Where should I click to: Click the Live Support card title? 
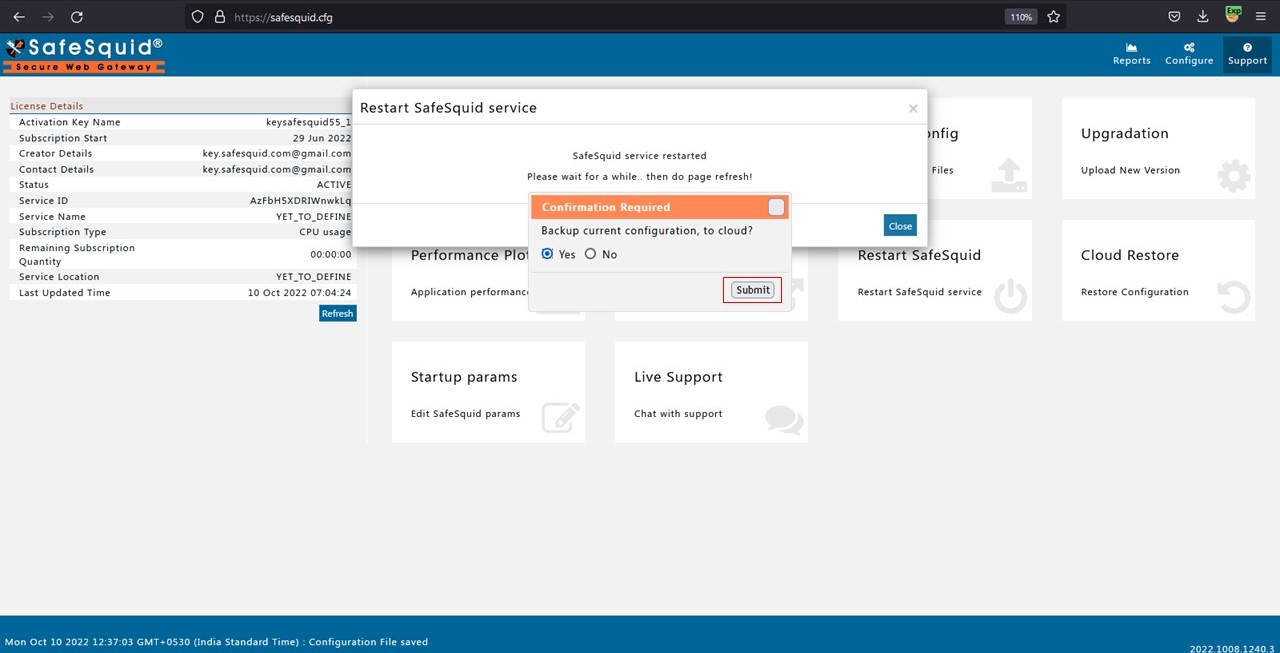click(x=678, y=377)
